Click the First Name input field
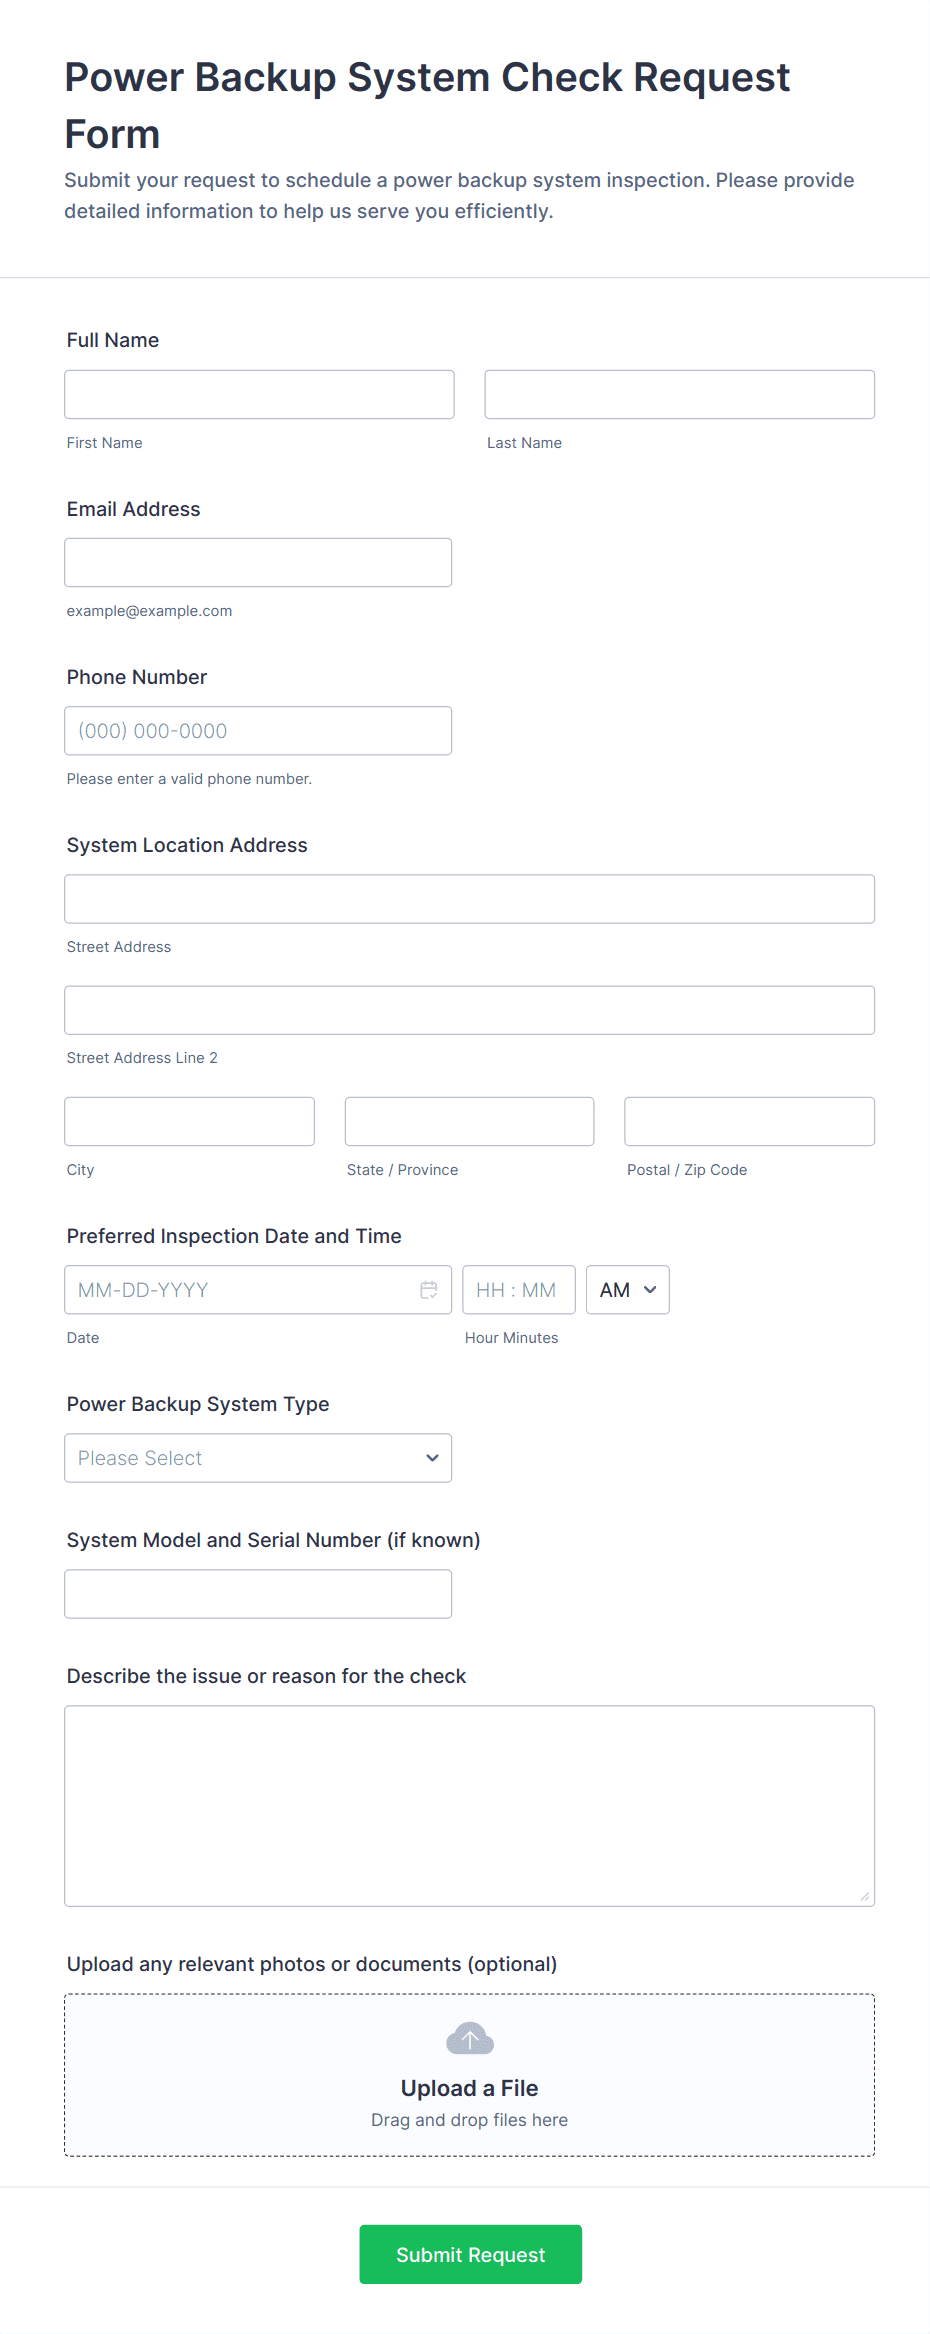The image size is (930, 2334). pyautogui.click(x=259, y=395)
